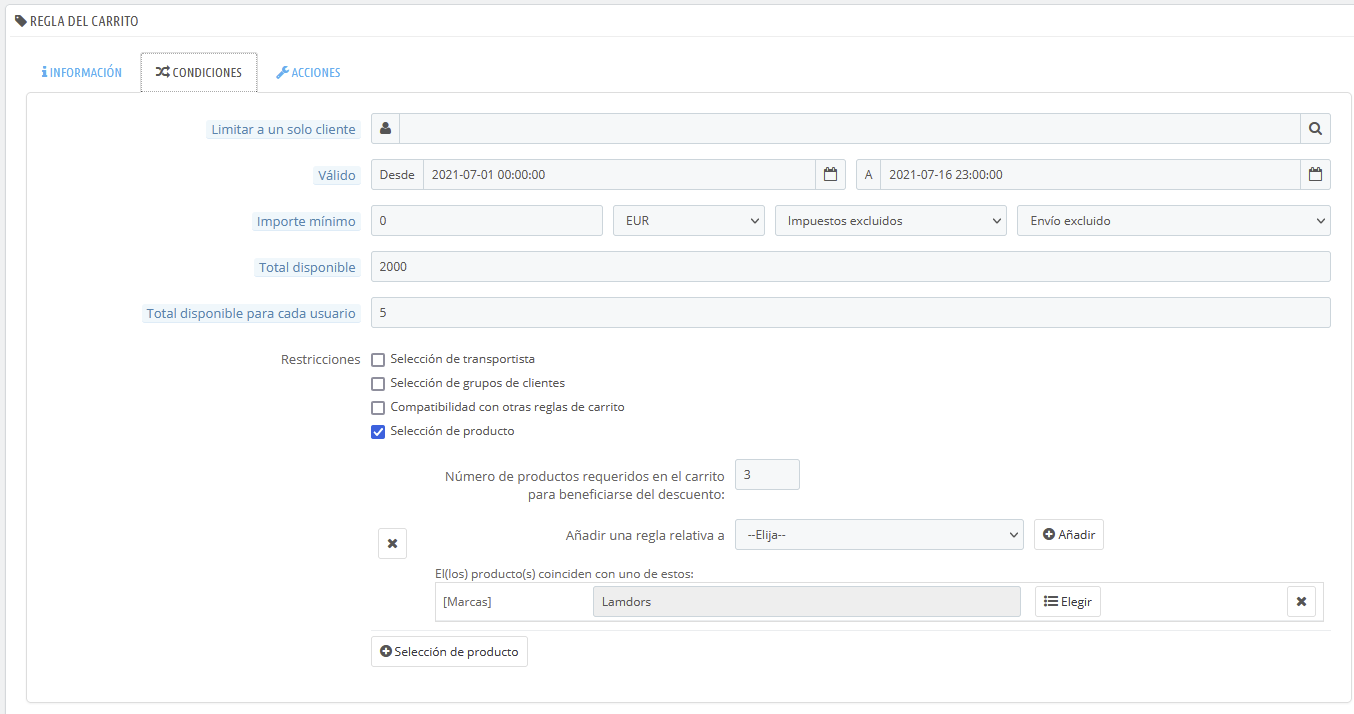Open the start date calendar picker
The height and width of the screenshot is (714, 1354).
[830, 175]
